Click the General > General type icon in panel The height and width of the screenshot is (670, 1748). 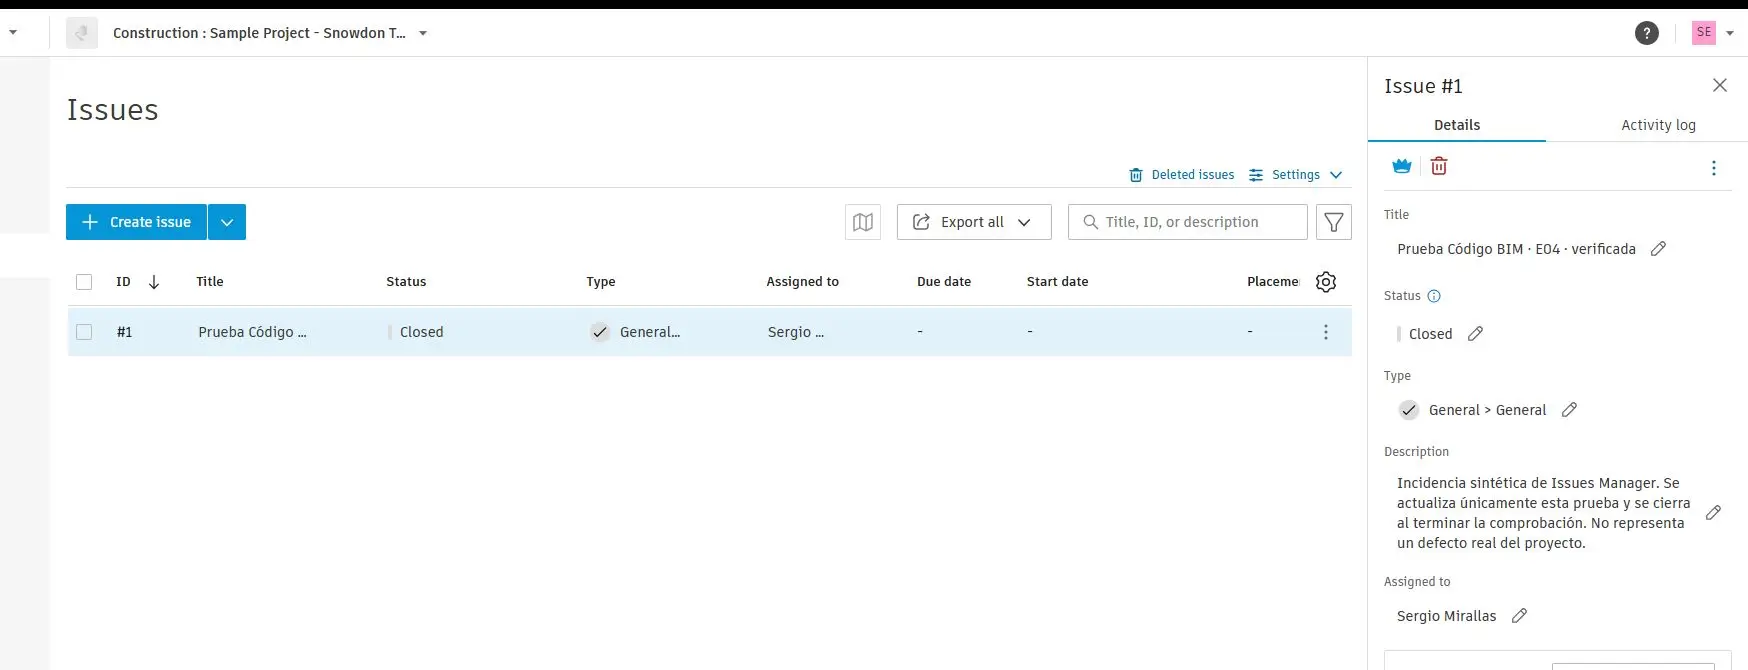pyautogui.click(x=1408, y=410)
